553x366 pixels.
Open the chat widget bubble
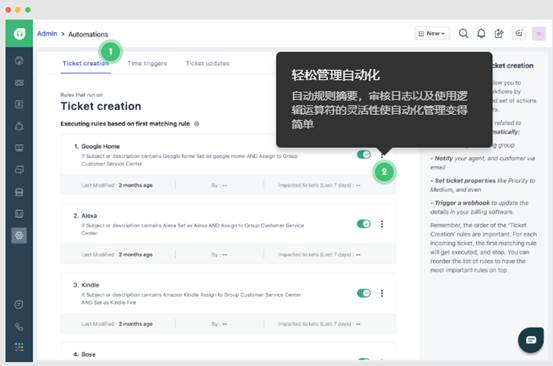(531, 340)
